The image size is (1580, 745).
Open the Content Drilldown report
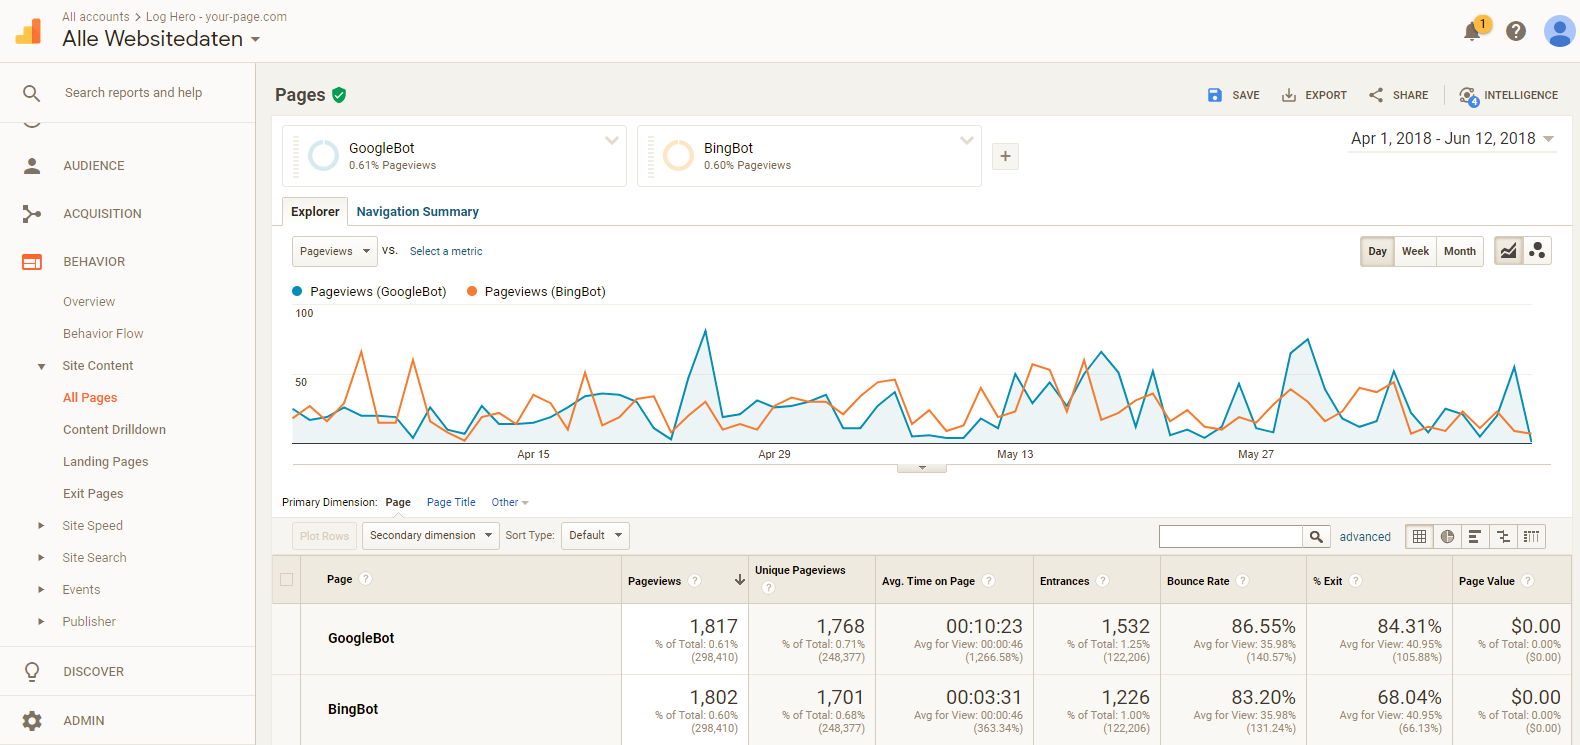point(114,430)
